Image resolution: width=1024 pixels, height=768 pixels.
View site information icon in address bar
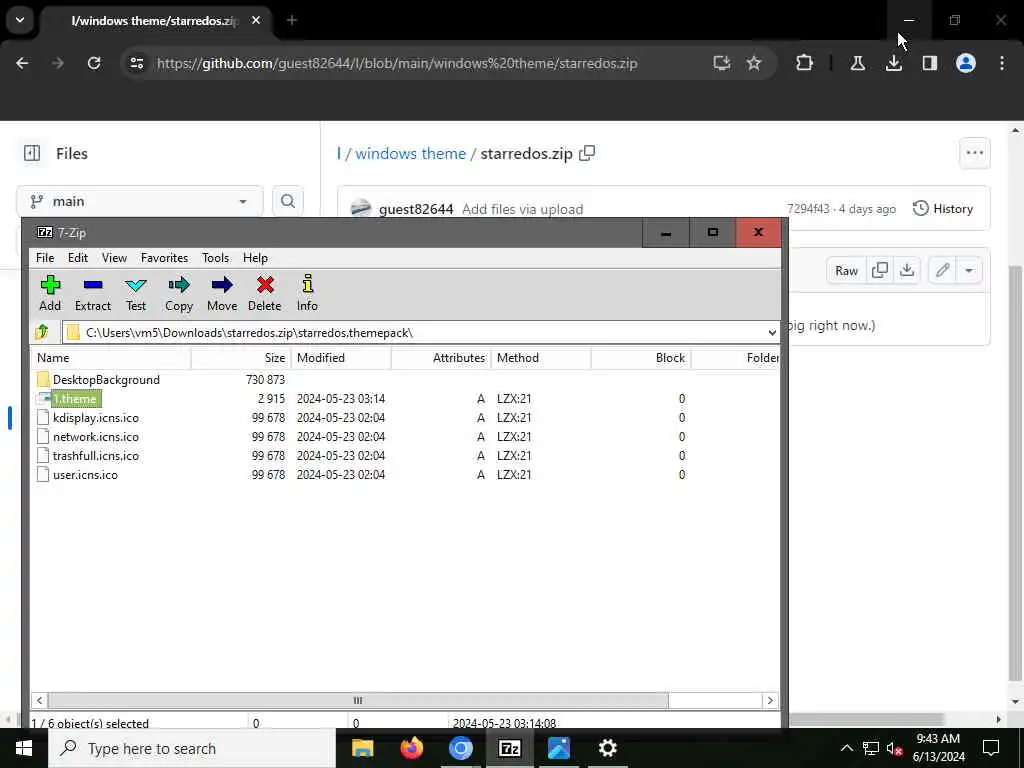coord(137,63)
